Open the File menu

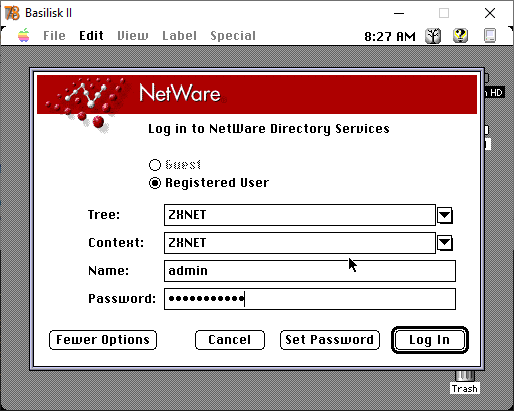tap(54, 36)
